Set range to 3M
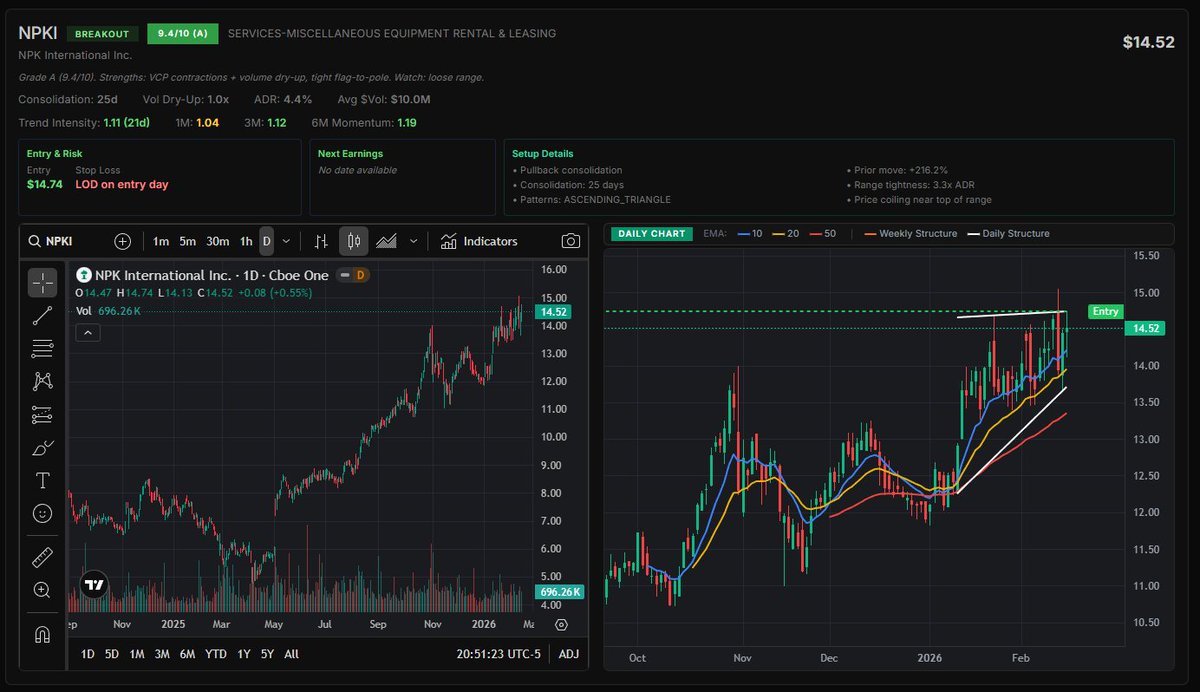 pyautogui.click(x=162, y=654)
